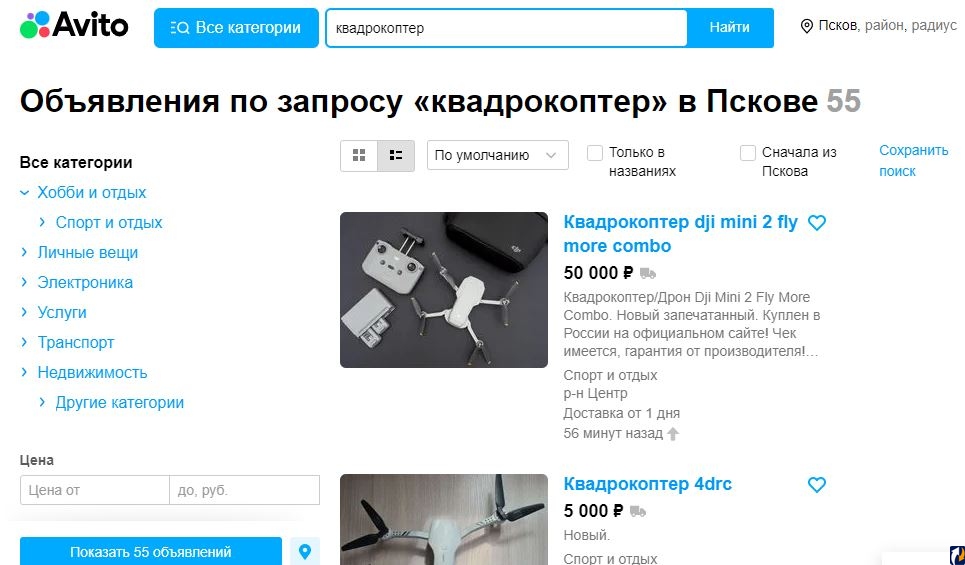
Task: Open Все категории menu
Action: 236,28
